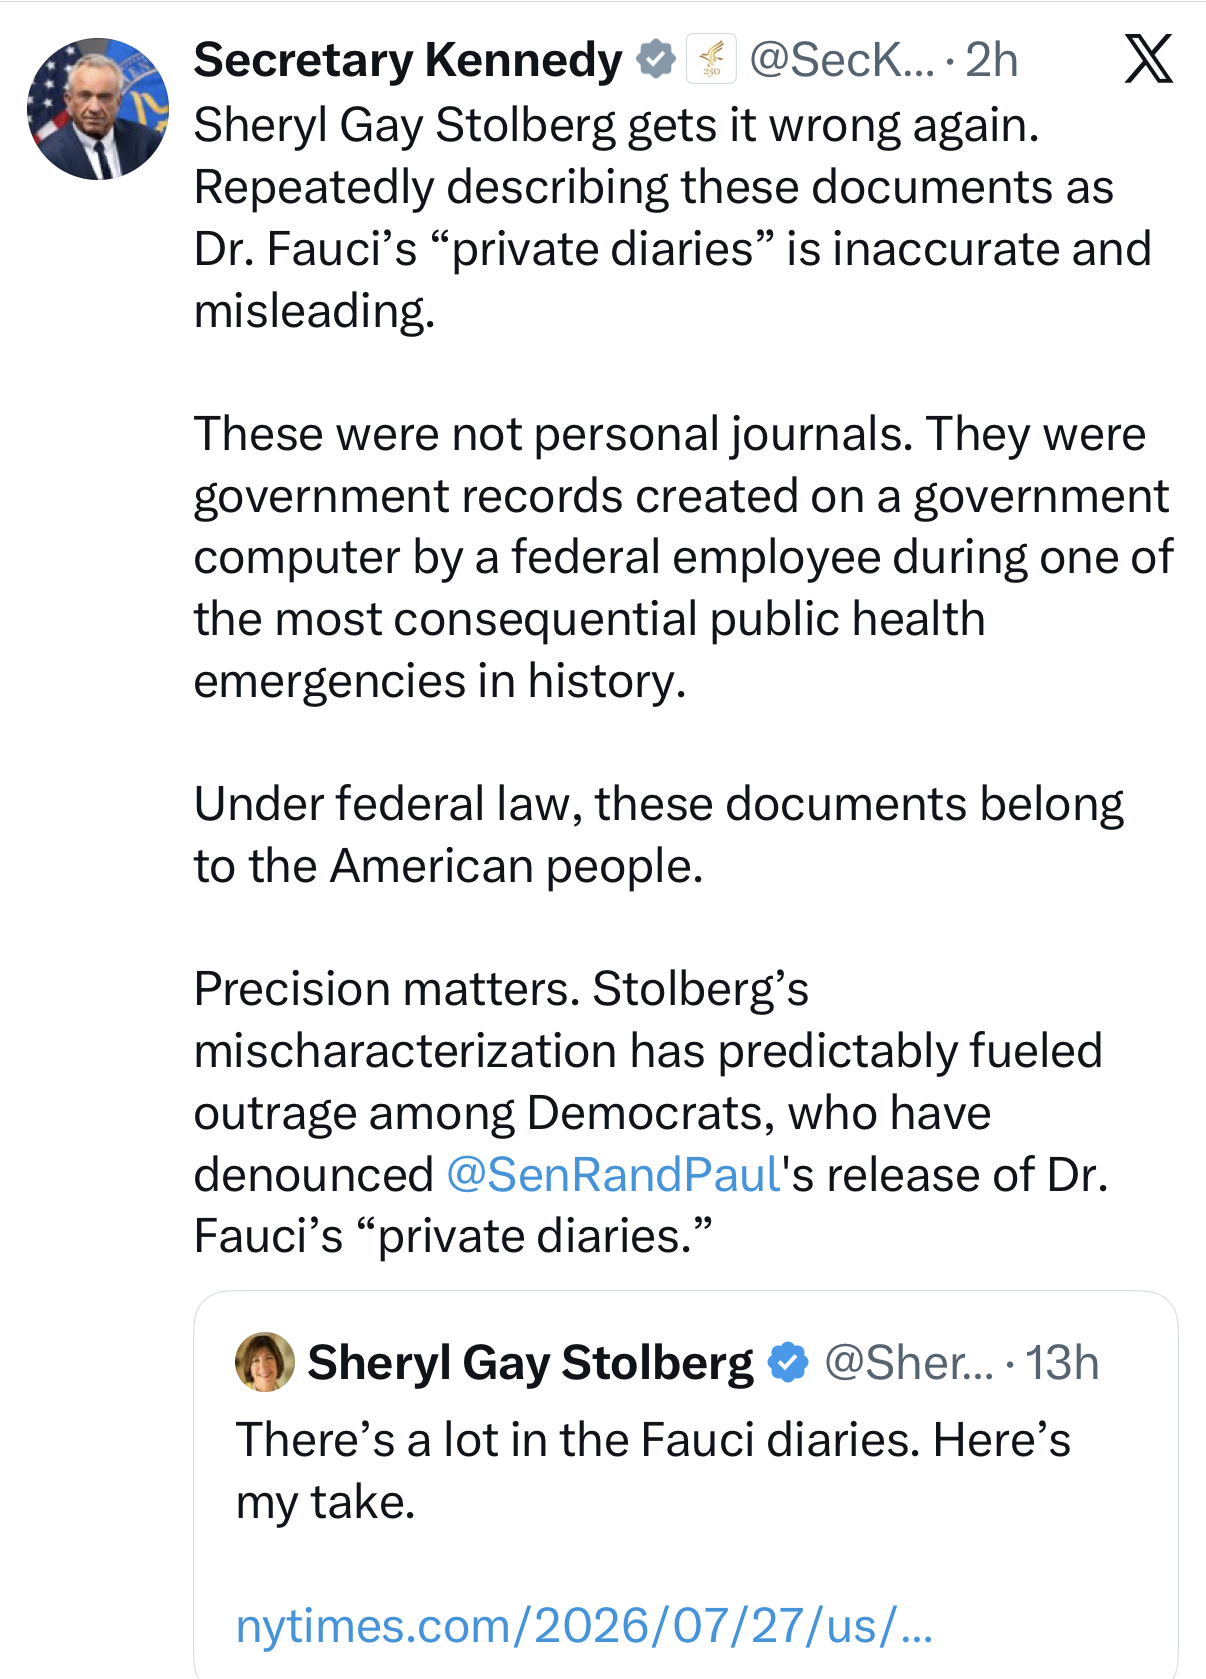Image resolution: width=1206 pixels, height=1679 pixels.
Task: Click the 2h post timestamp
Action: point(991,60)
